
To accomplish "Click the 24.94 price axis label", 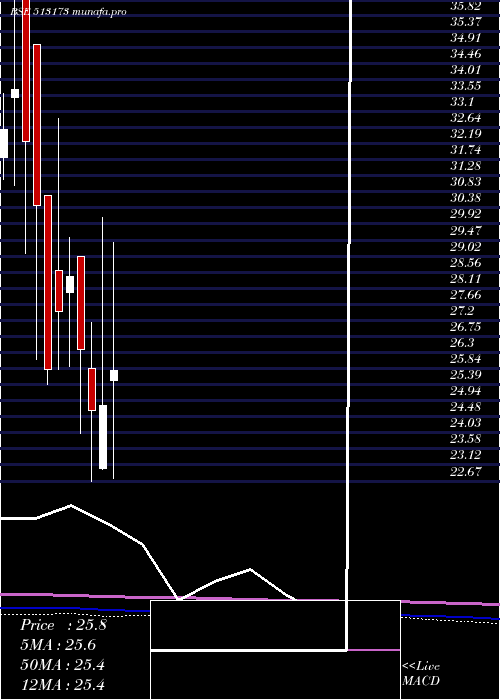I will click(x=466, y=391).
